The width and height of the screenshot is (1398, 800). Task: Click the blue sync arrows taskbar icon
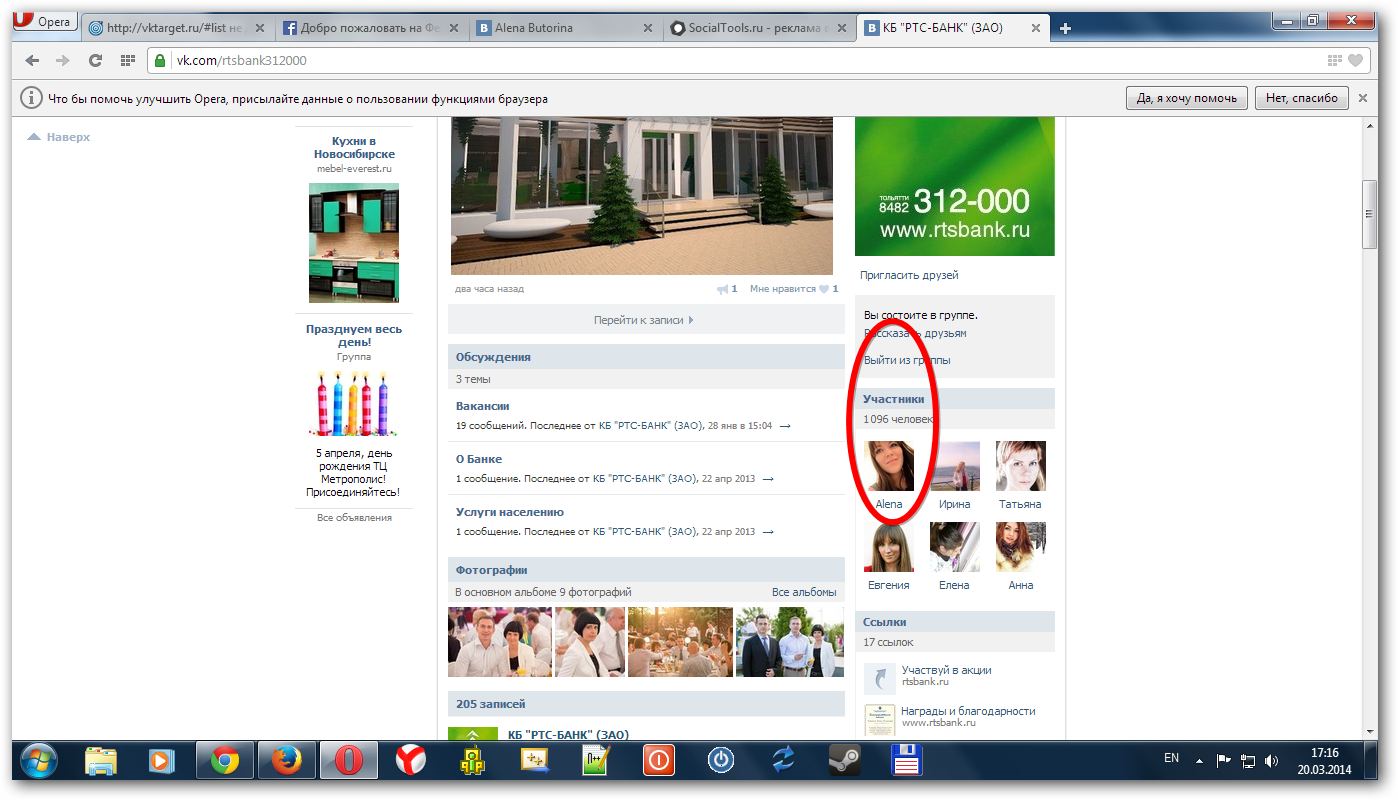tap(783, 761)
